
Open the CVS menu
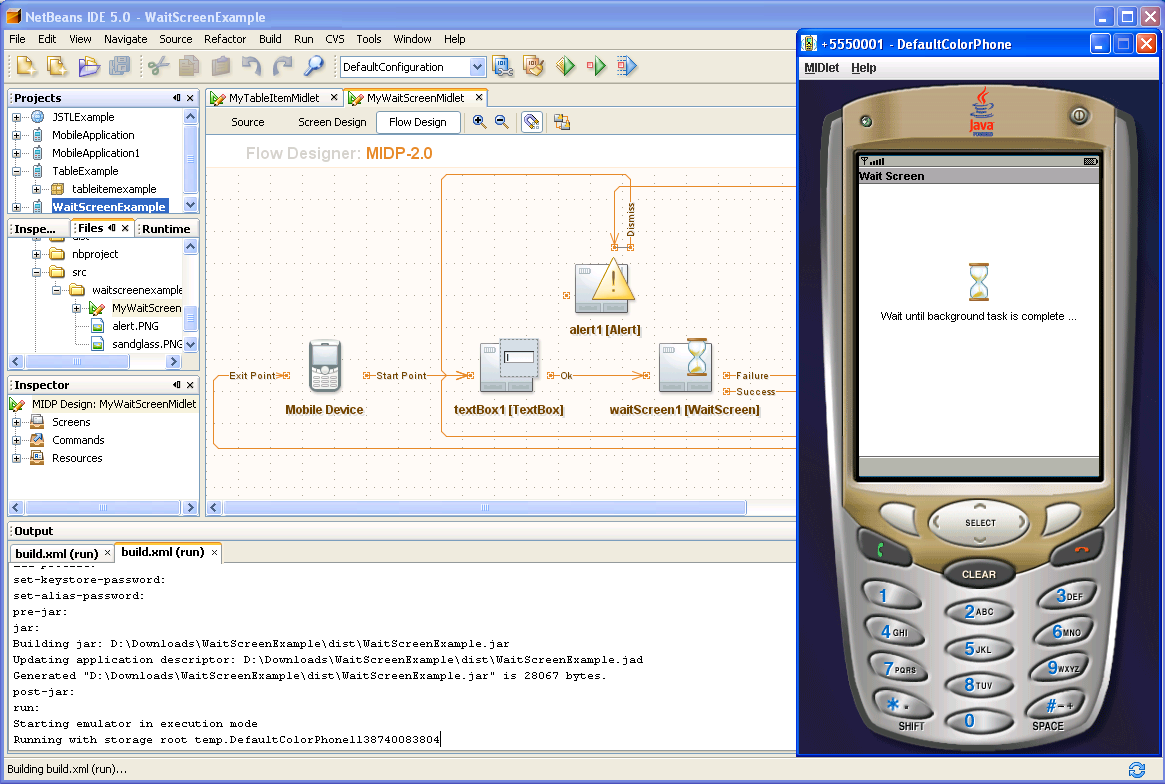point(335,39)
